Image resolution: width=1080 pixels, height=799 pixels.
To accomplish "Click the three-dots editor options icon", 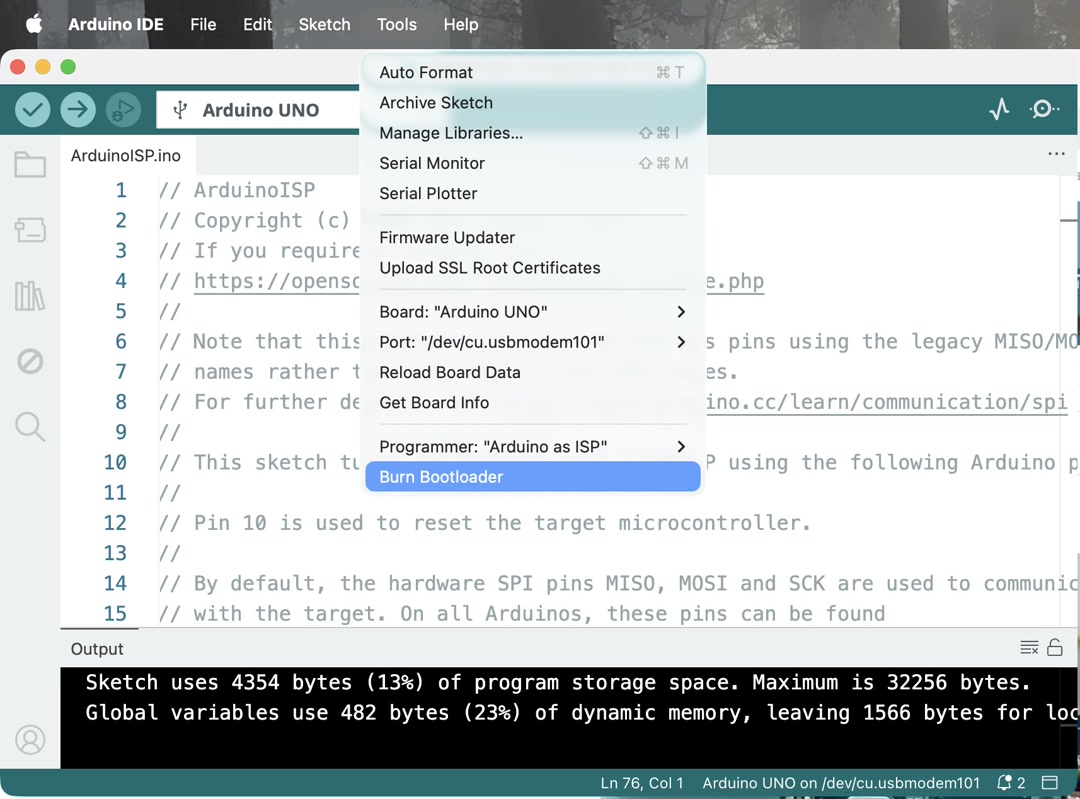I will pos(1057,154).
